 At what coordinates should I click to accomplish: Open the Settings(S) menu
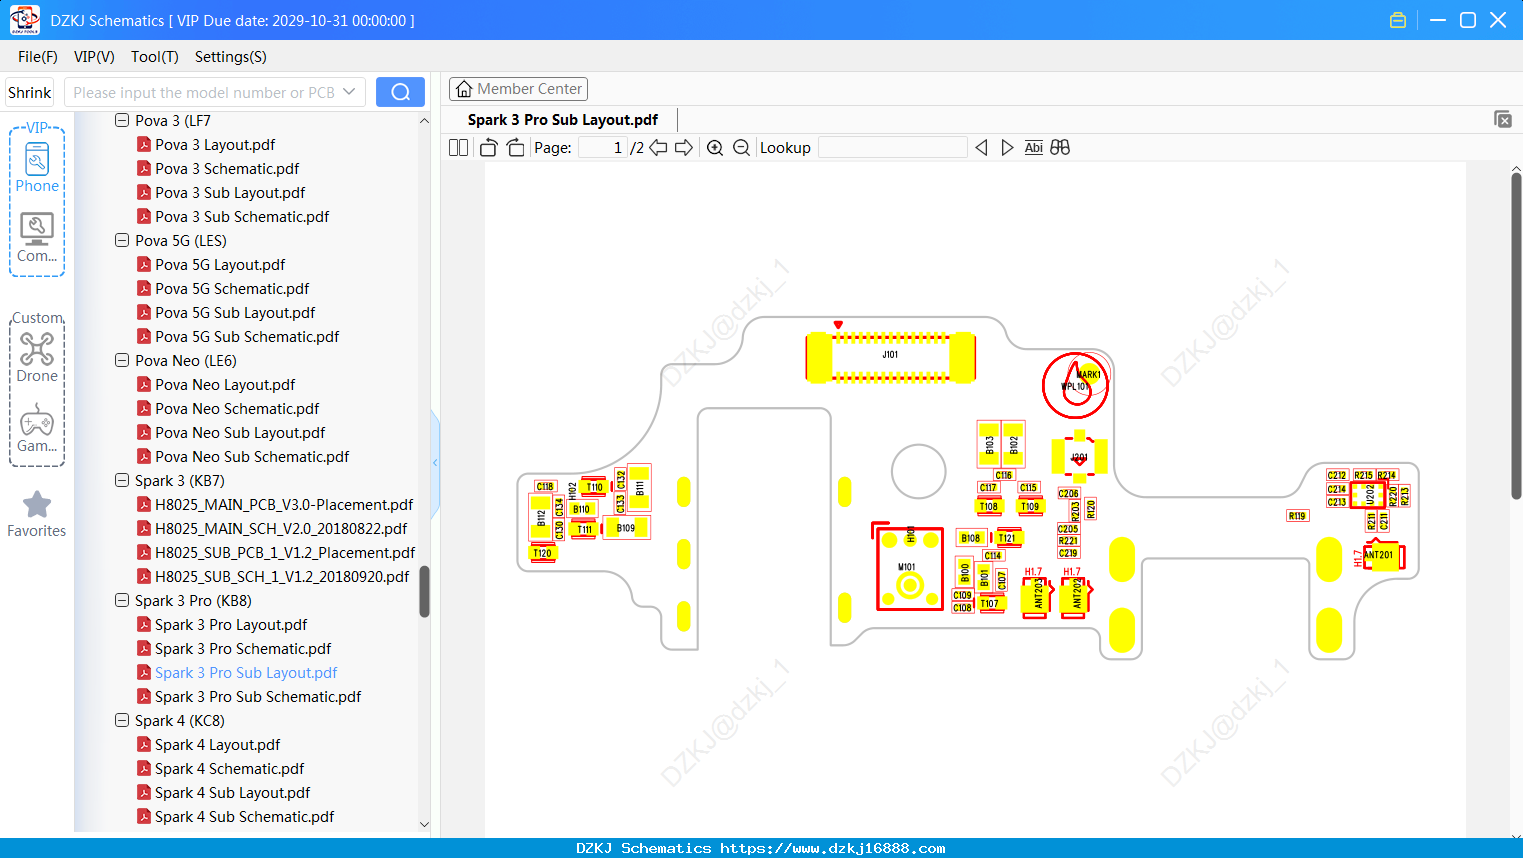(x=231, y=57)
